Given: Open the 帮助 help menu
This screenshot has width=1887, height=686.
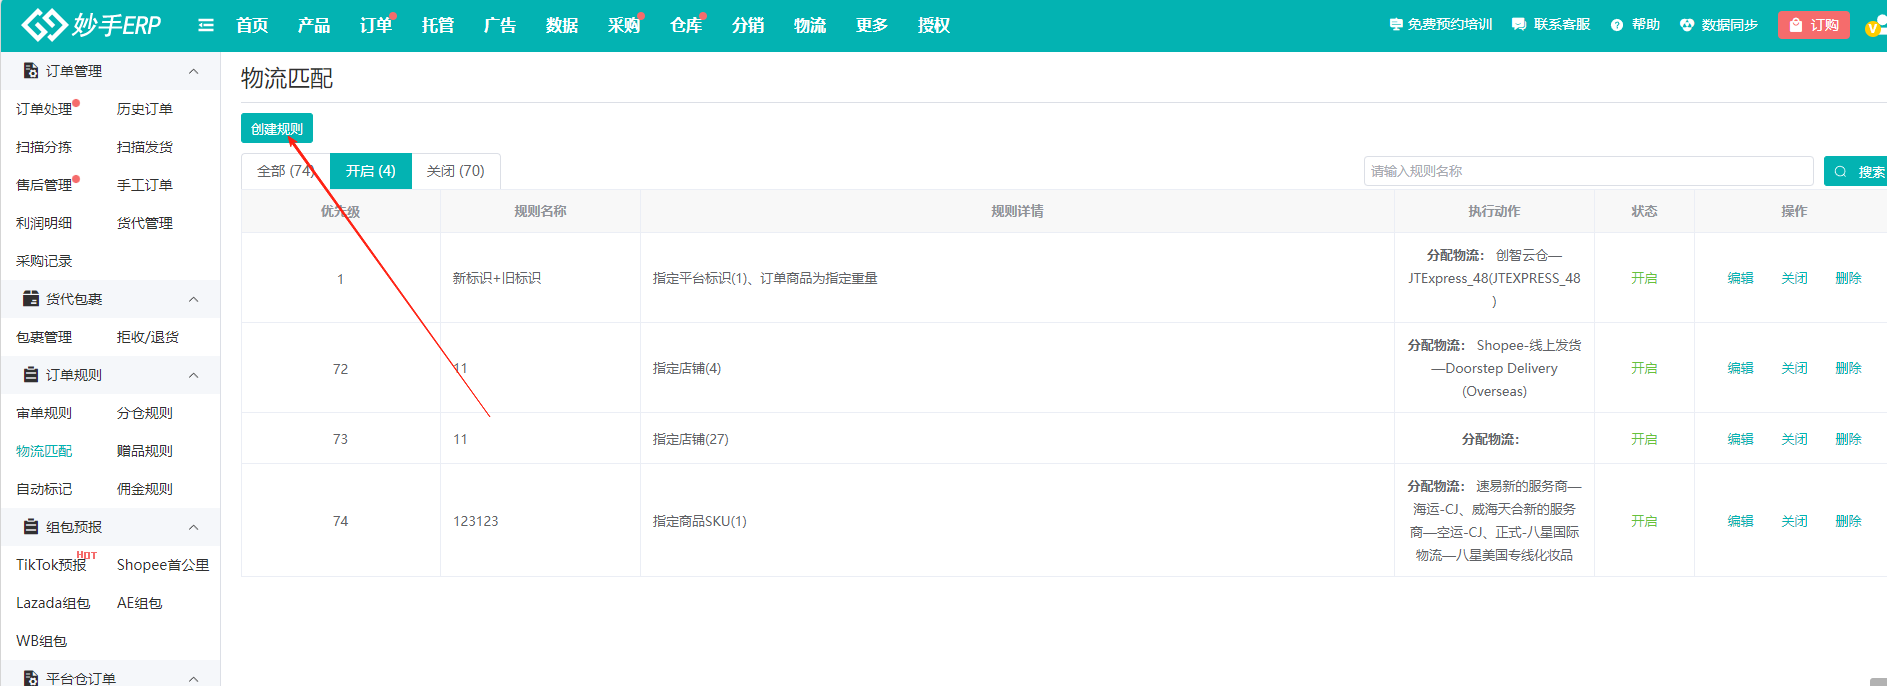Looking at the screenshot, I should (1635, 24).
